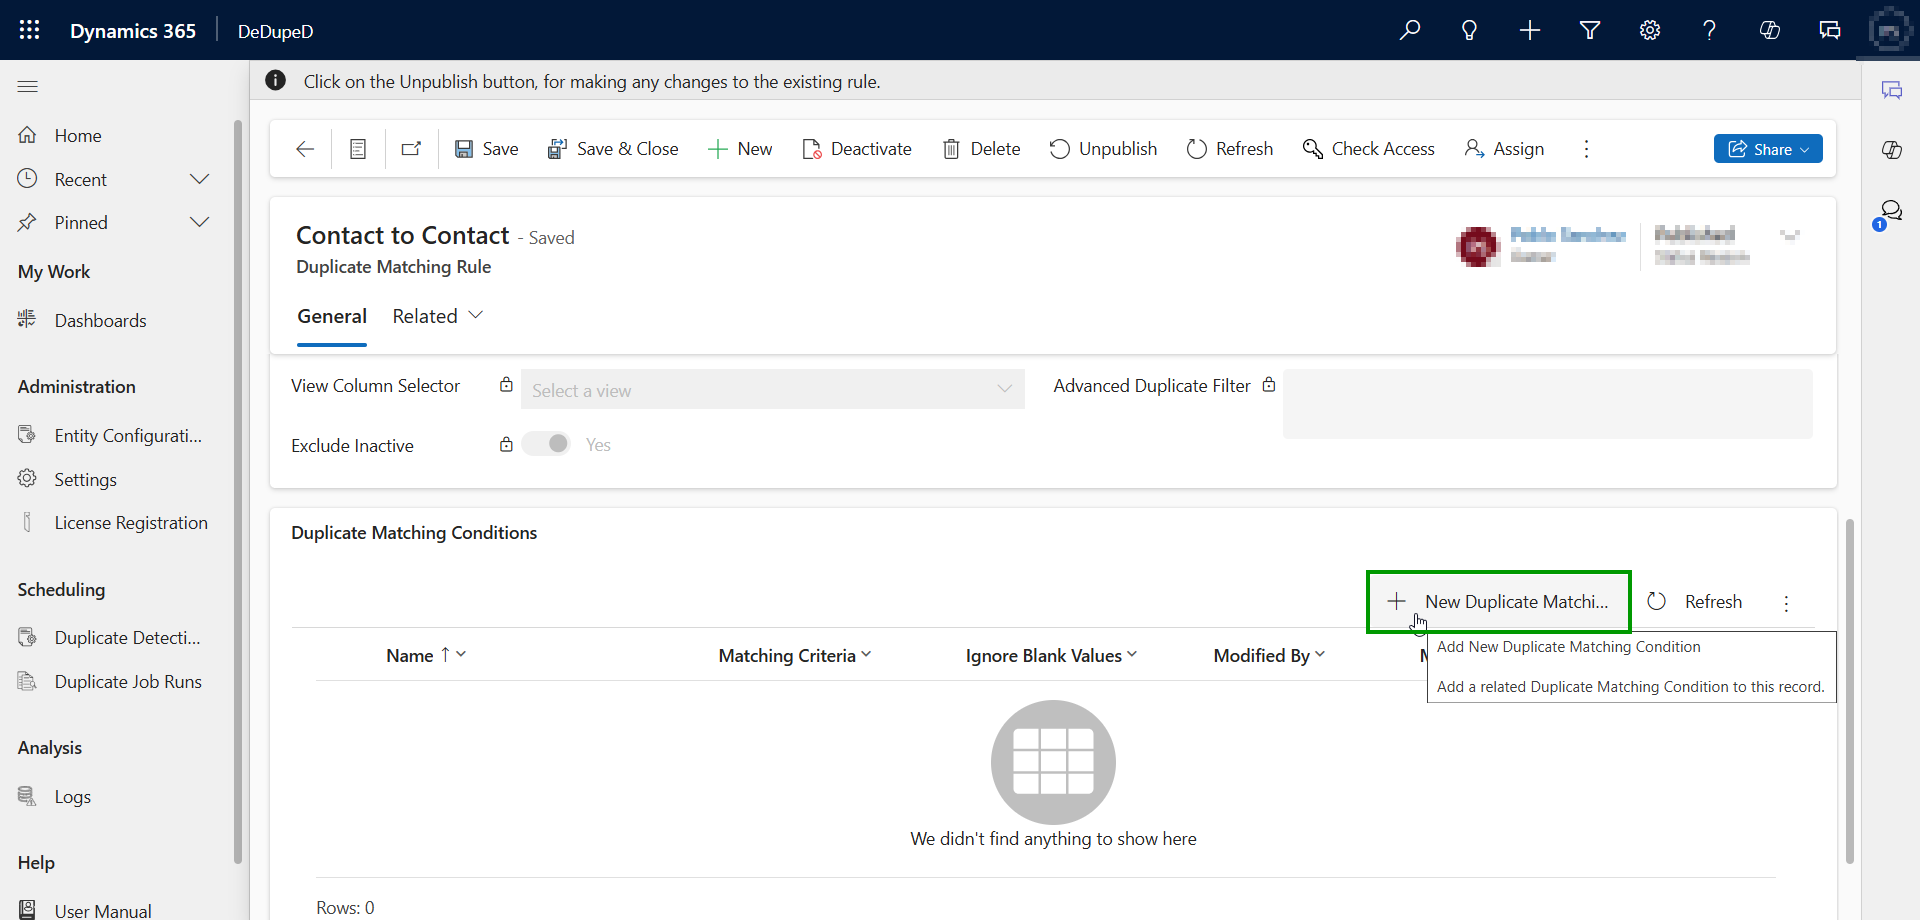Screen dimensions: 1920x920
Task: Click the search magnifier icon in header
Action: pyautogui.click(x=1410, y=30)
